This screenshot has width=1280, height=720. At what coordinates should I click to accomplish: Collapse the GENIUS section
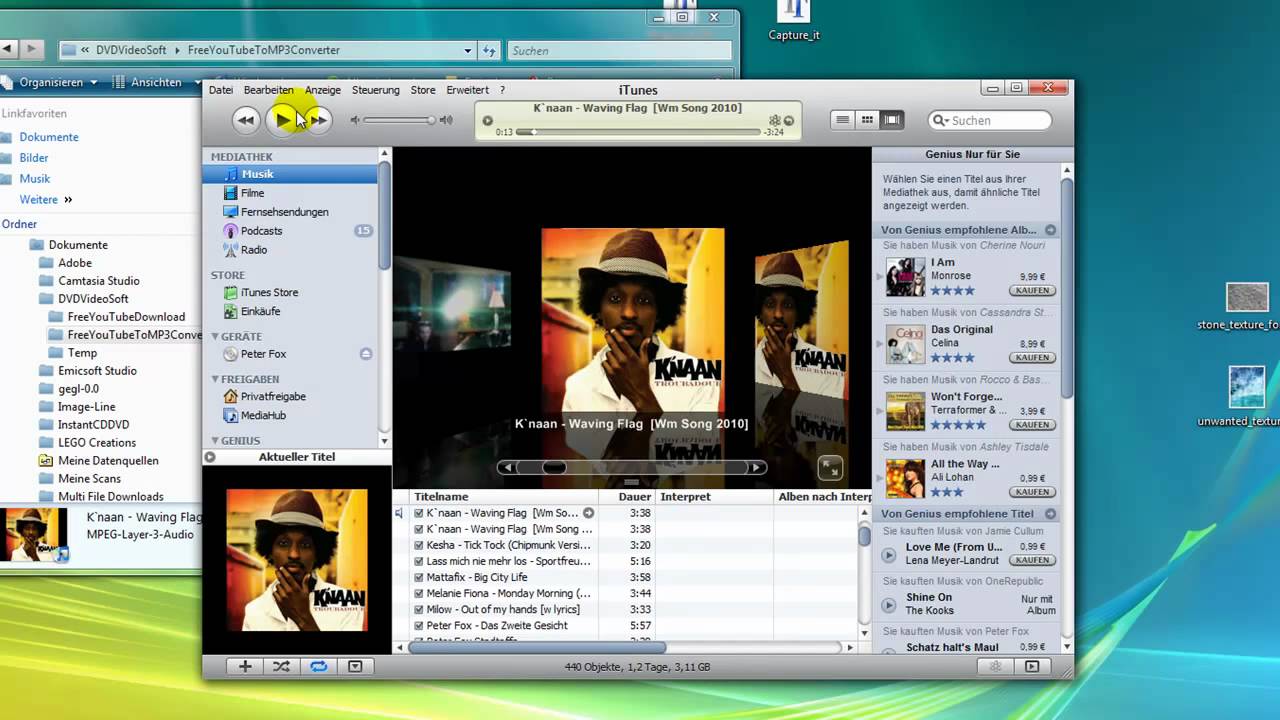point(215,440)
